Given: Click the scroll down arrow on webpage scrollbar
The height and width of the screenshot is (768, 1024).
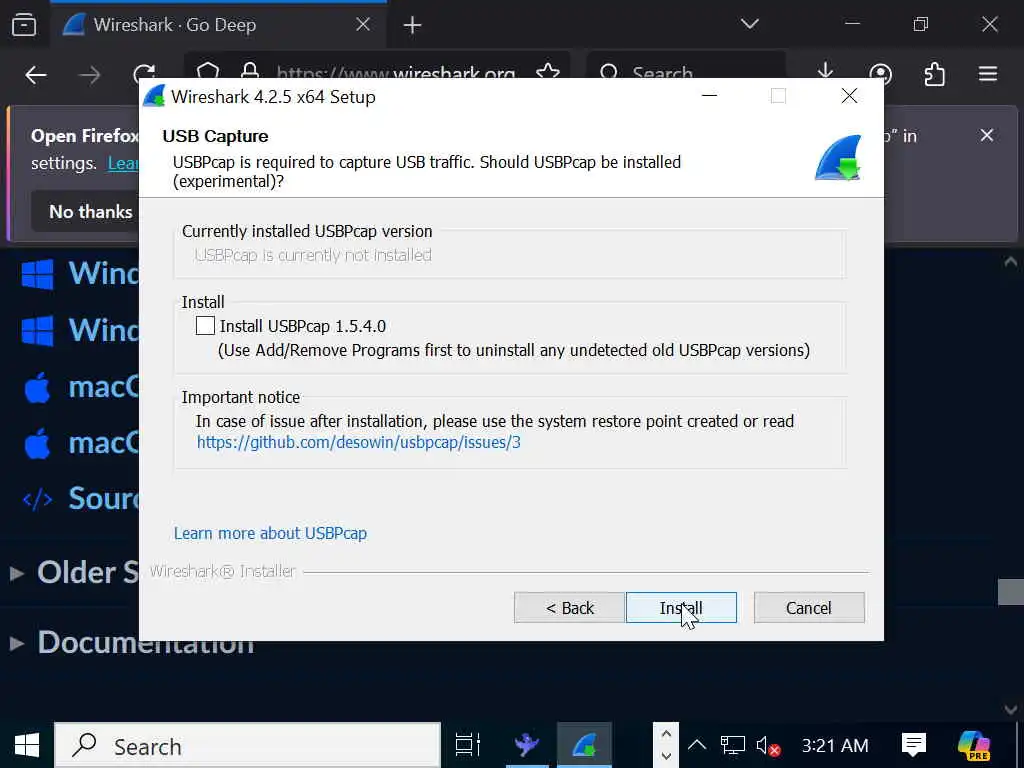Looking at the screenshot, I should click(1010, 709).
